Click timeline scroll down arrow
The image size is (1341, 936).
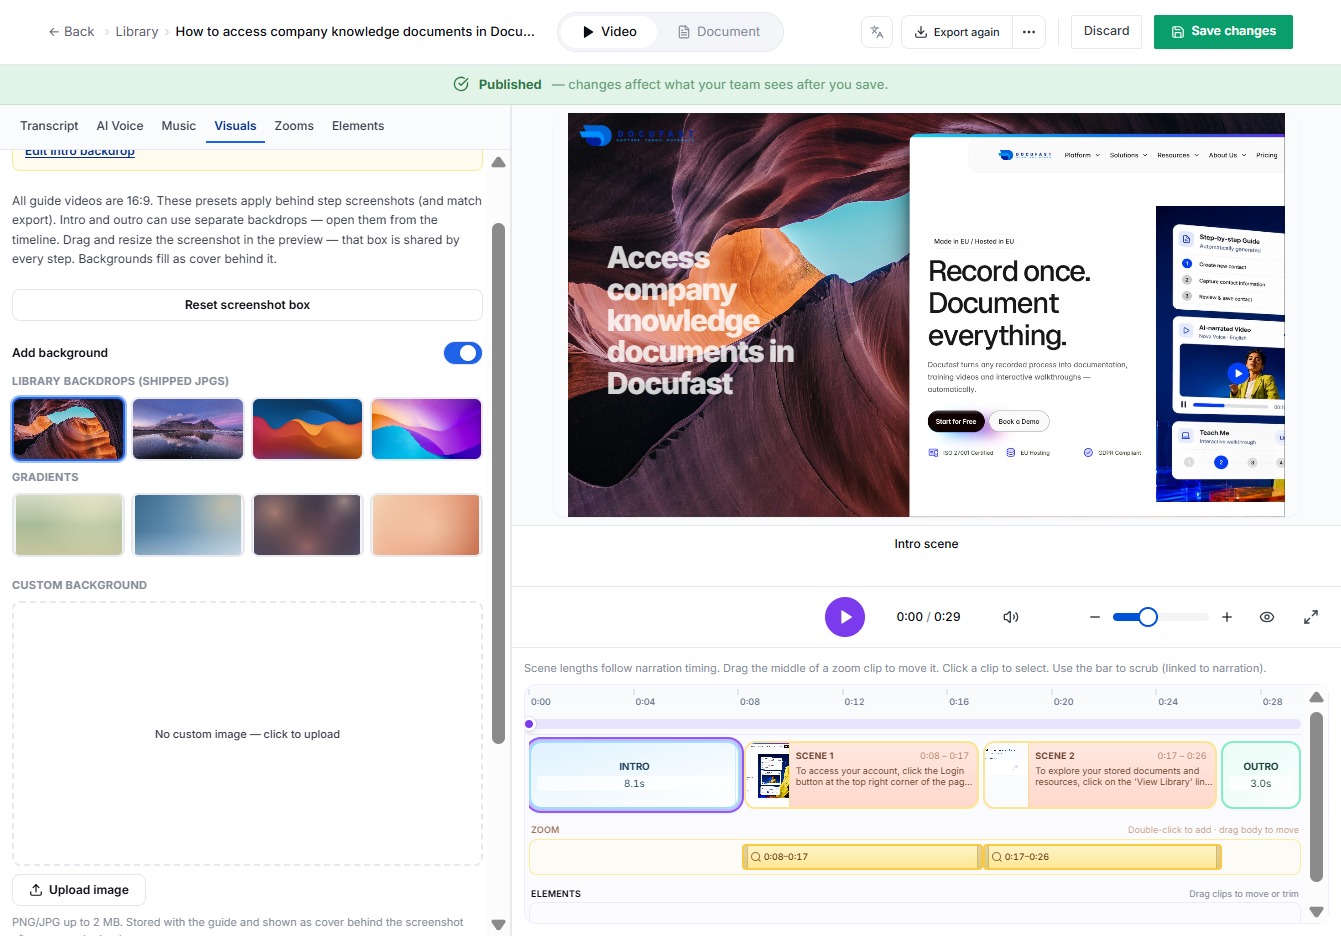pos(1316,911)
